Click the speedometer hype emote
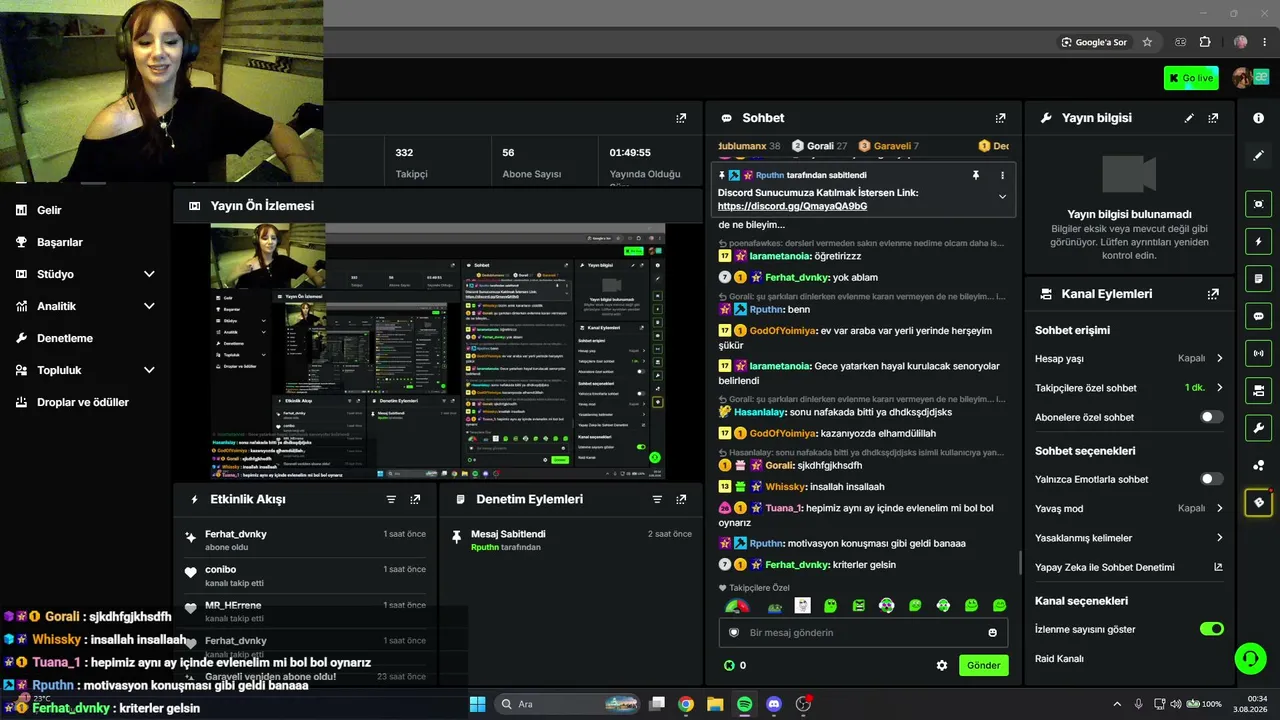The image size is (1280, 720). coord(737,606)
